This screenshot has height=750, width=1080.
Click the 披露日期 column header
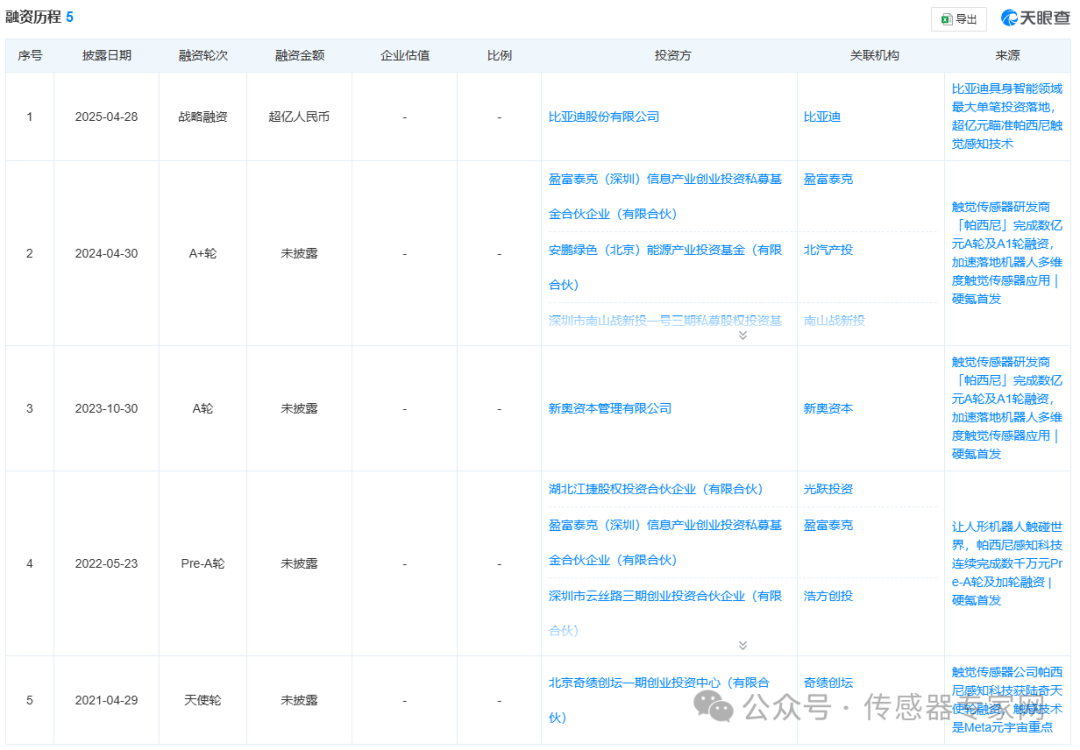[107, 56]
